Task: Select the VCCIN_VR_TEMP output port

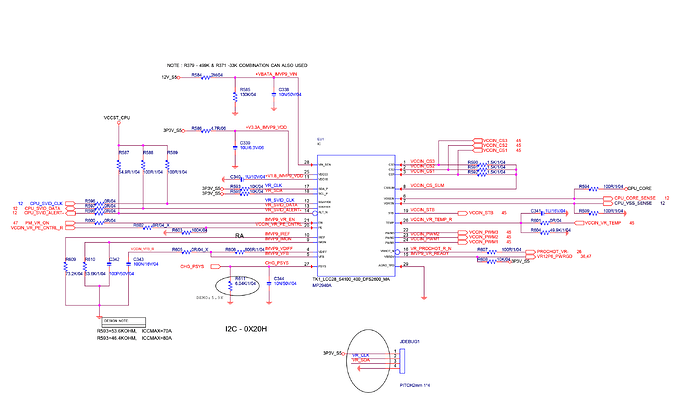Action: (580, 223)
